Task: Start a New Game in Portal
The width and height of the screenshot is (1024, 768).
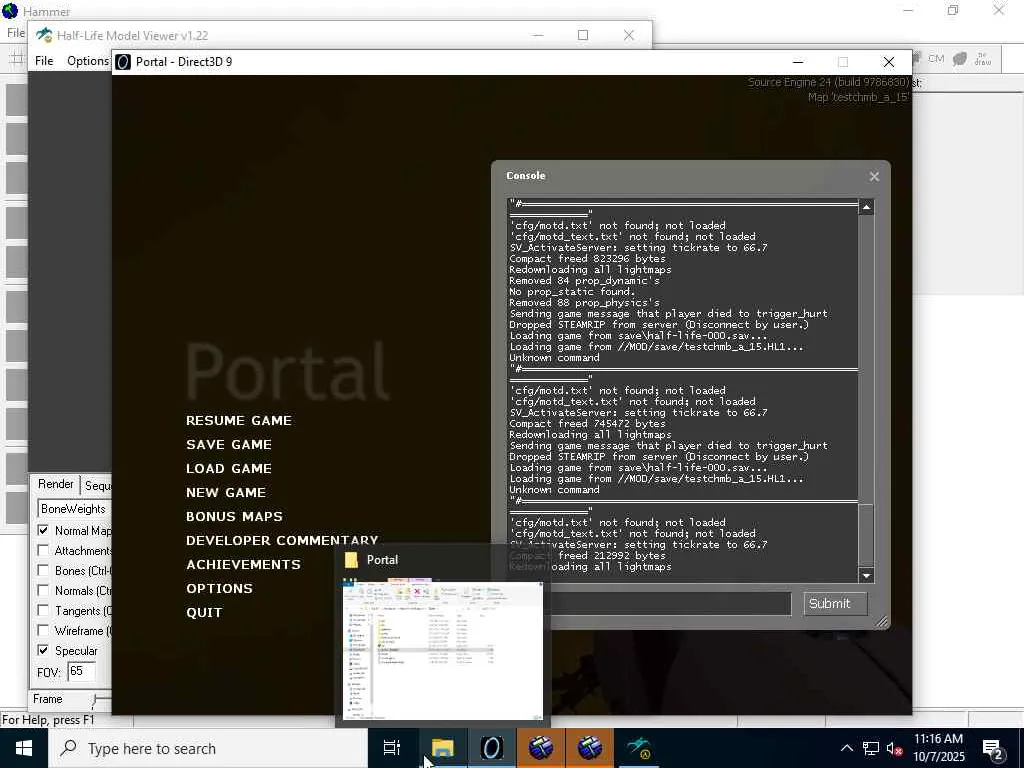Action: (x=225, y=492)
